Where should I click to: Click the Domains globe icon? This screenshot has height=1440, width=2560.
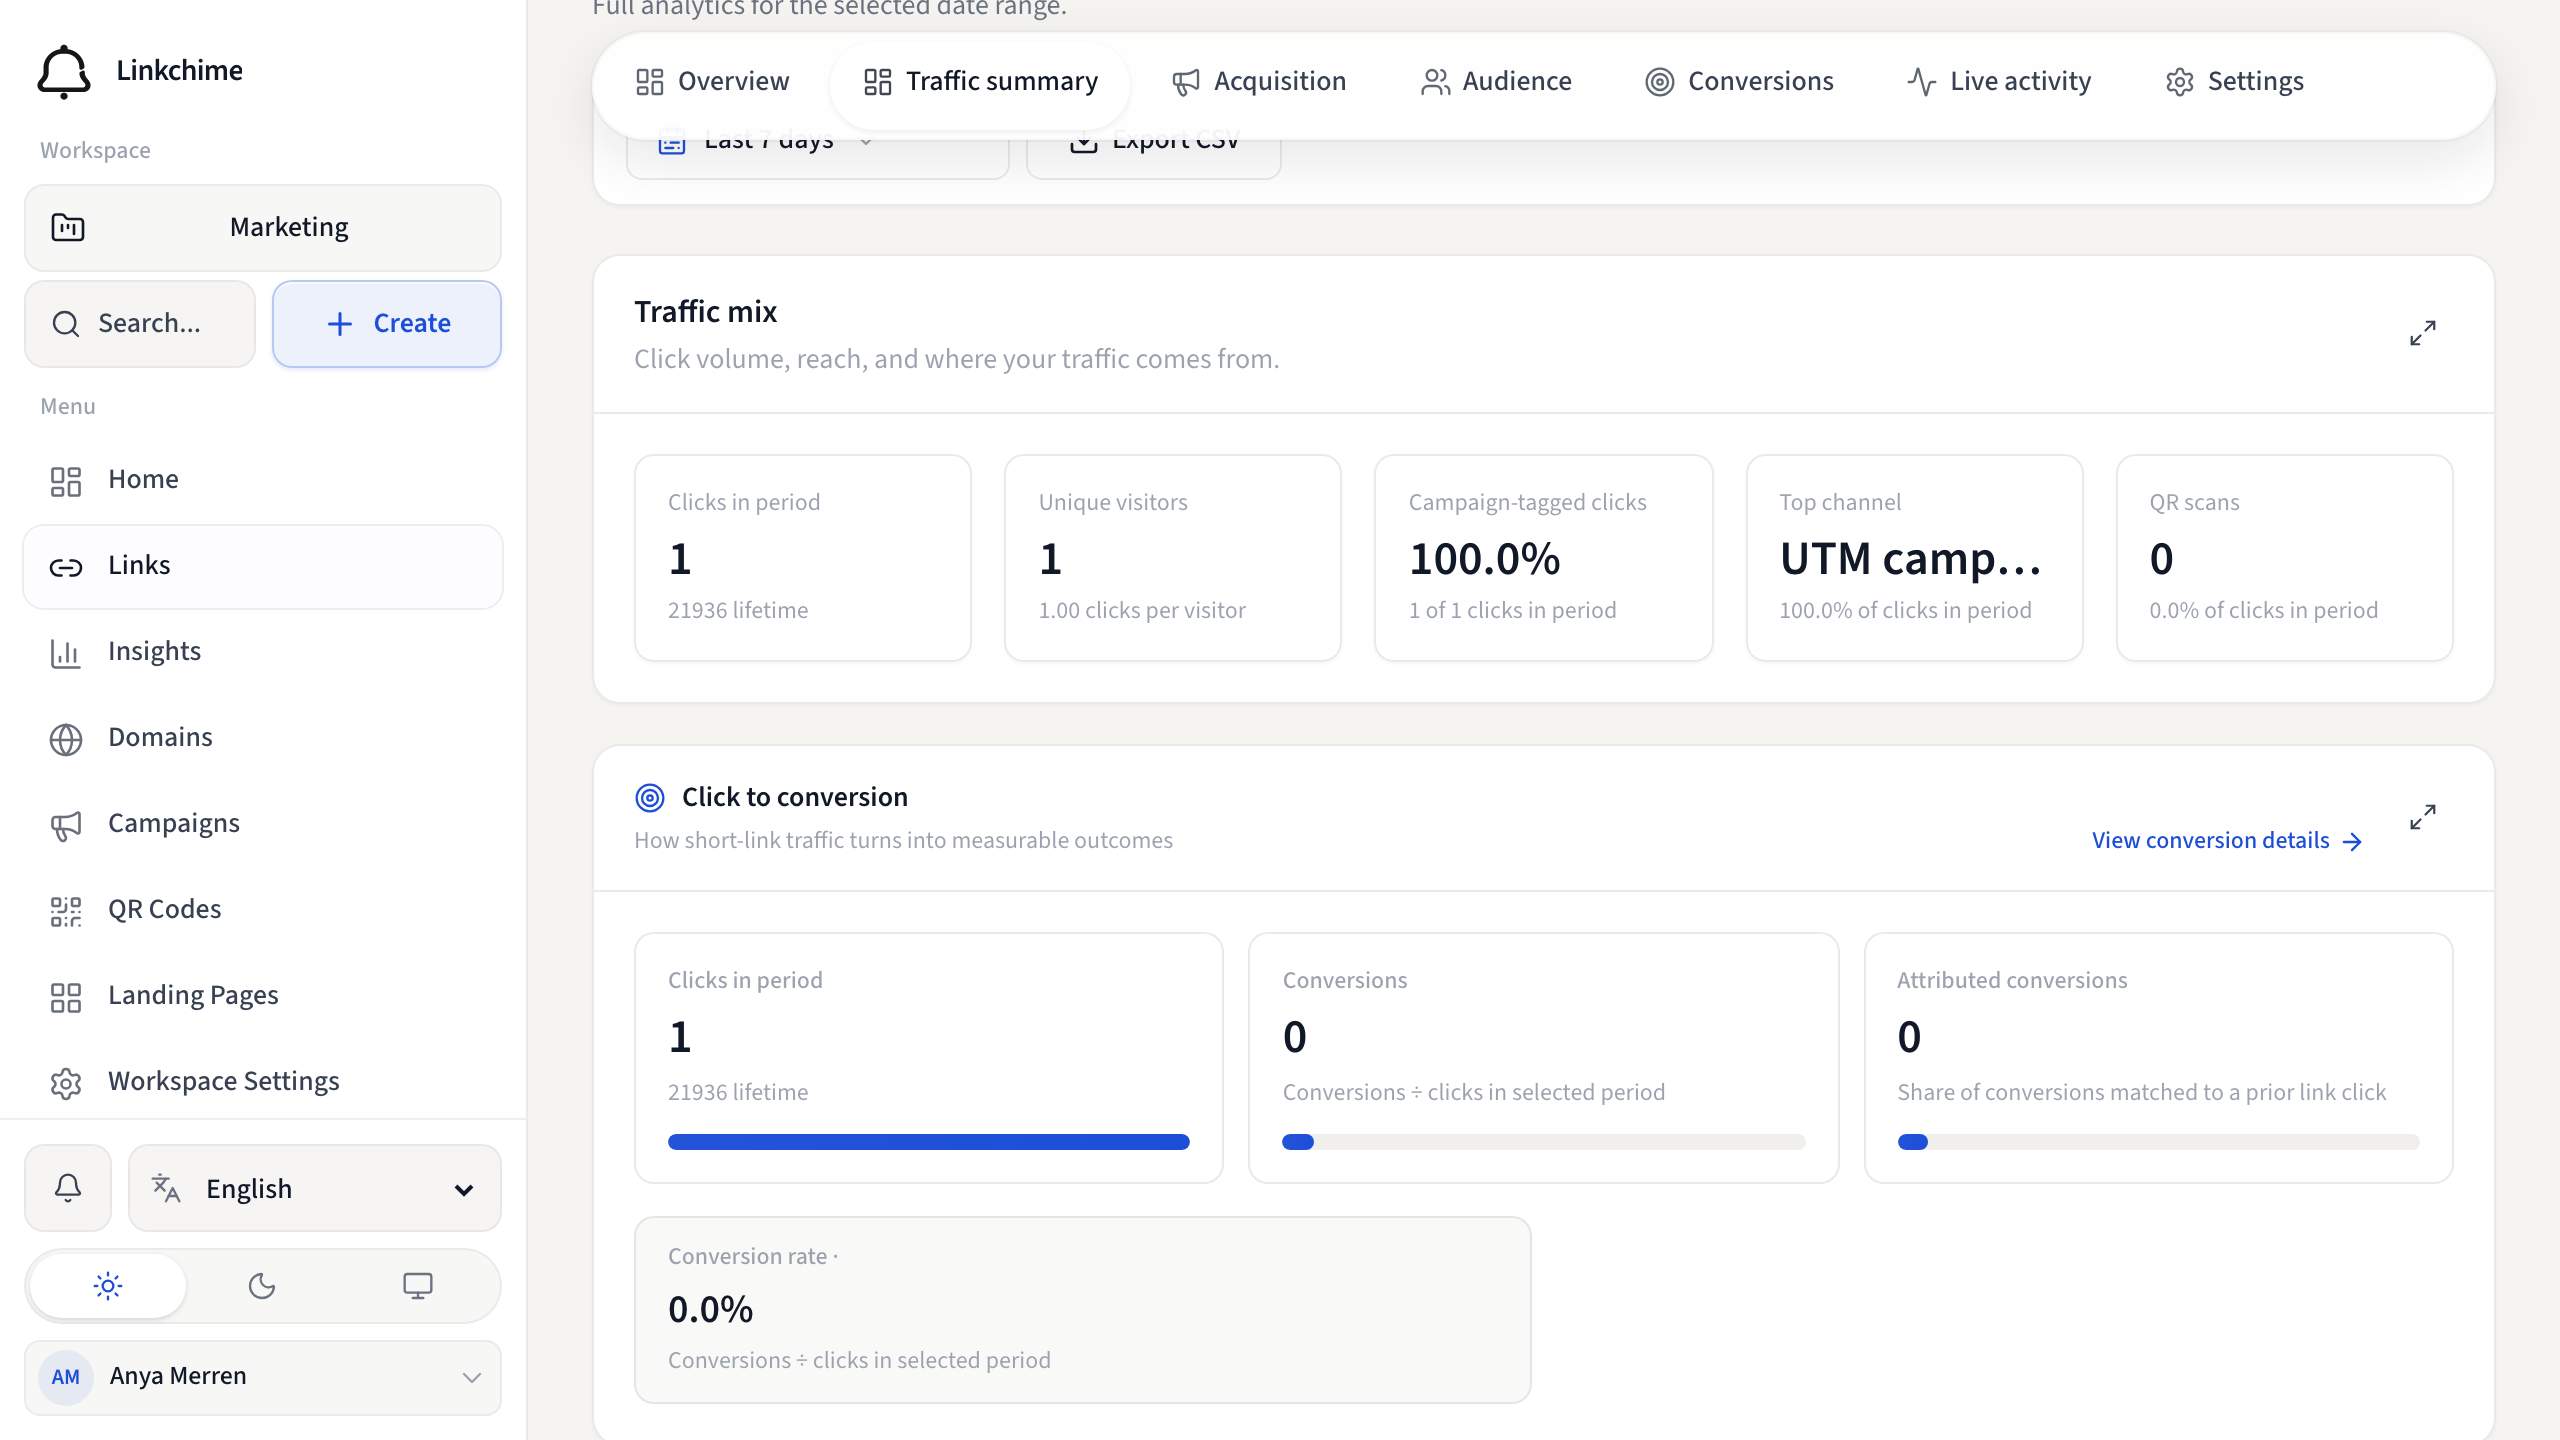point(66,739)
